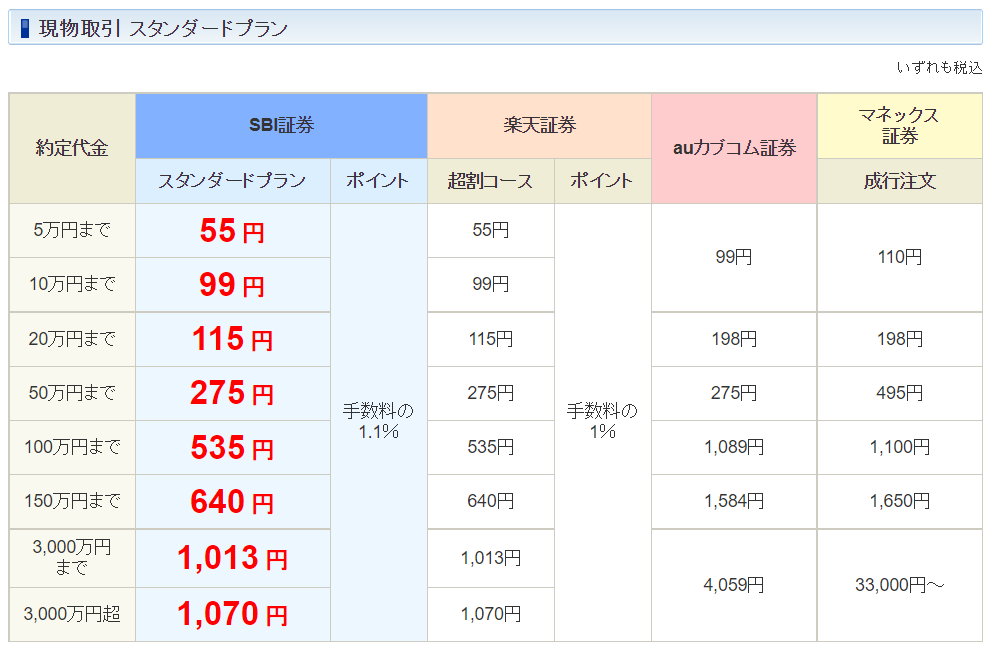The image size is (1004, 647).
Task: Click マネックス 198円 fee cell
Action: click(900, 339)
